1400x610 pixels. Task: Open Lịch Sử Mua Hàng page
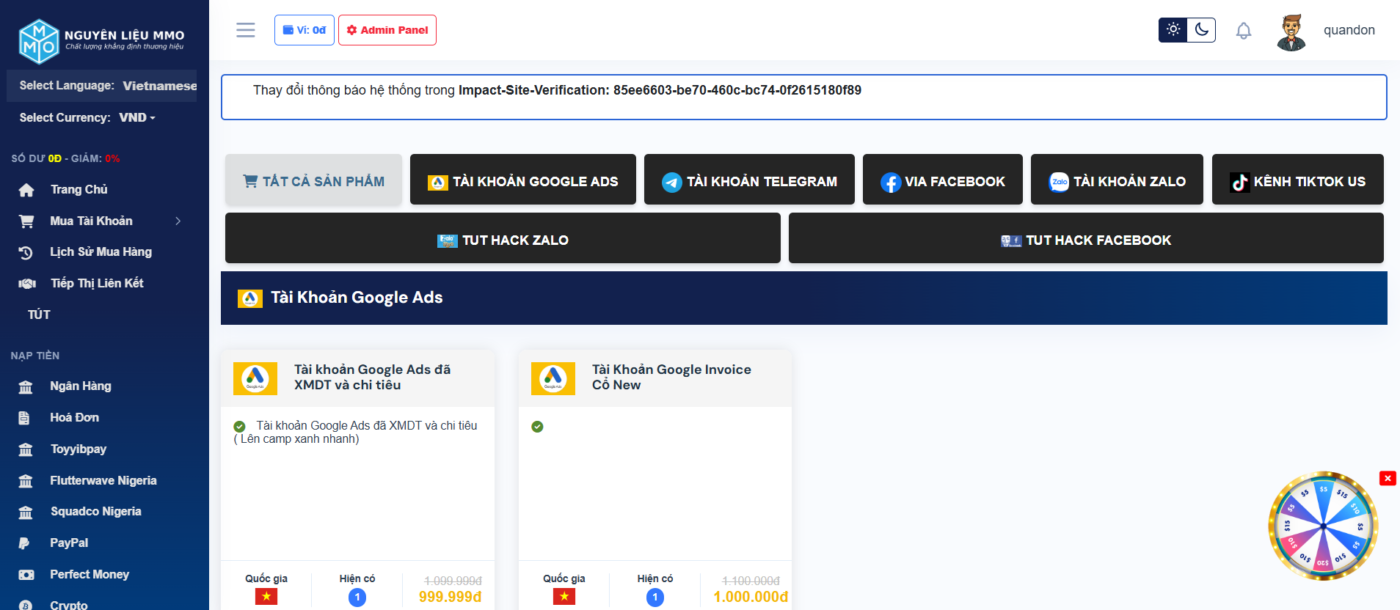[100, 252]
